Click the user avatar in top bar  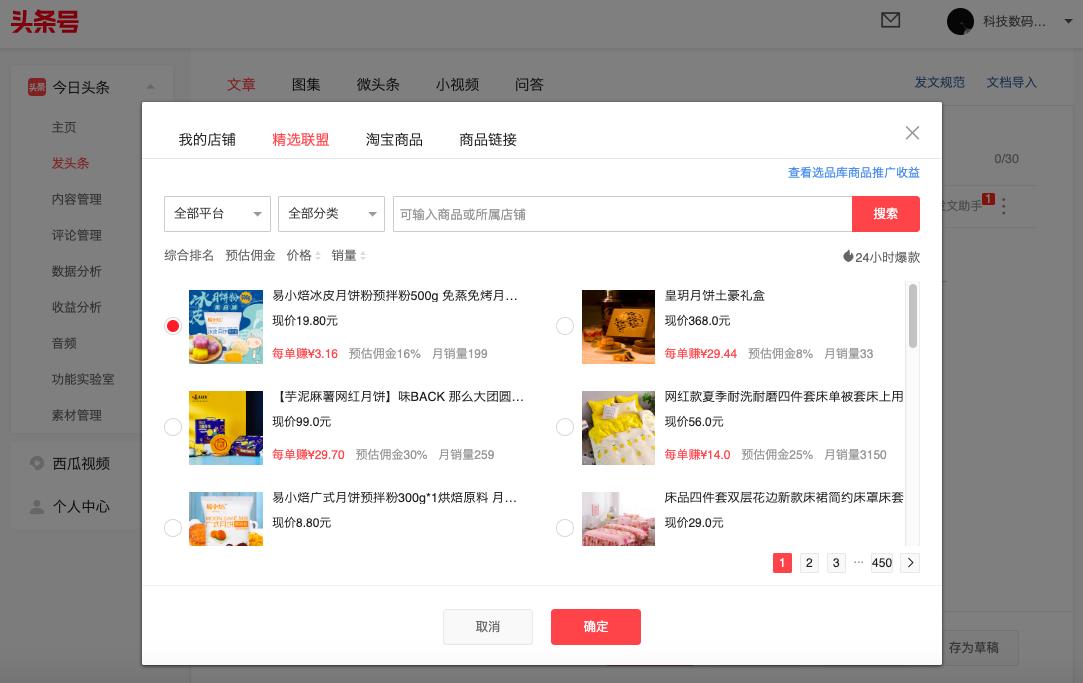[960, 21]
